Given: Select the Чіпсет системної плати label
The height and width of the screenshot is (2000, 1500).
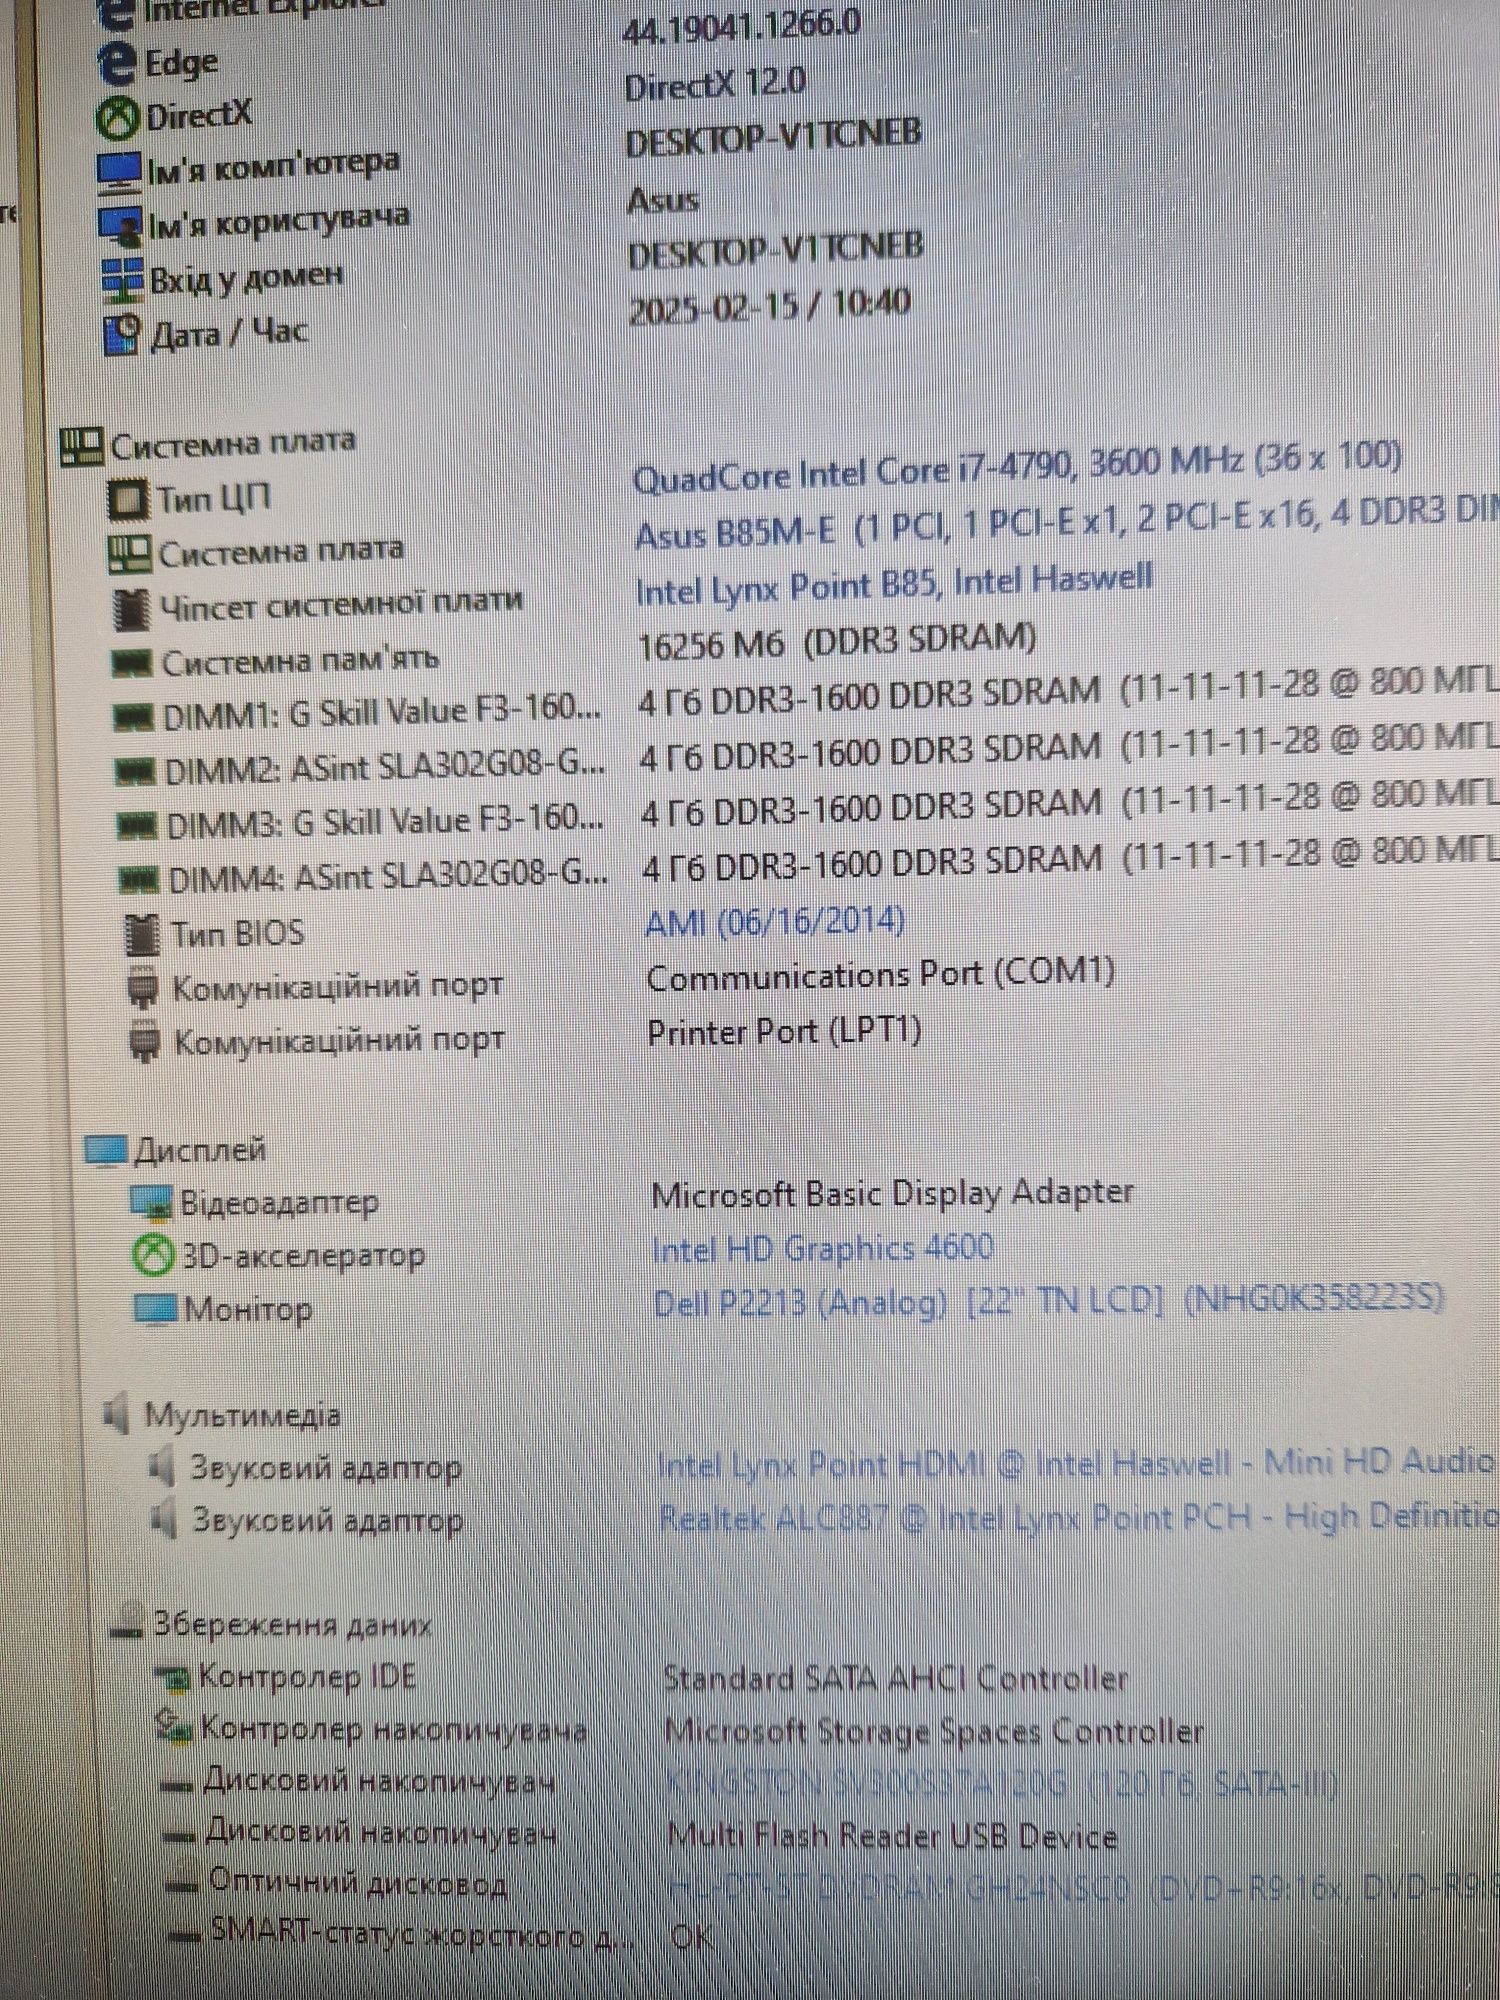Looking at the screenshot, I should point(341,604).
